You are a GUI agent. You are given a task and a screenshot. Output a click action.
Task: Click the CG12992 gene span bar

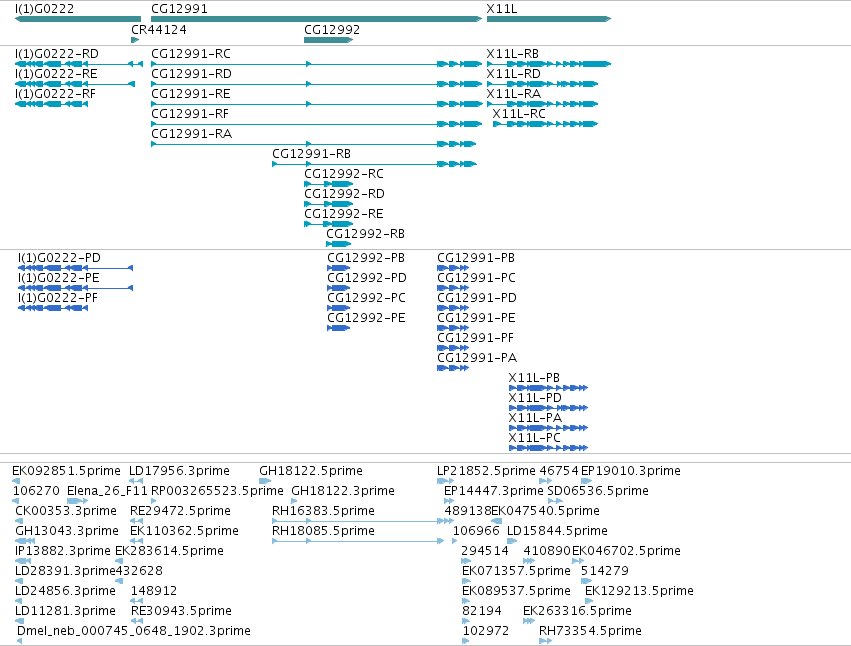[328, 40]
